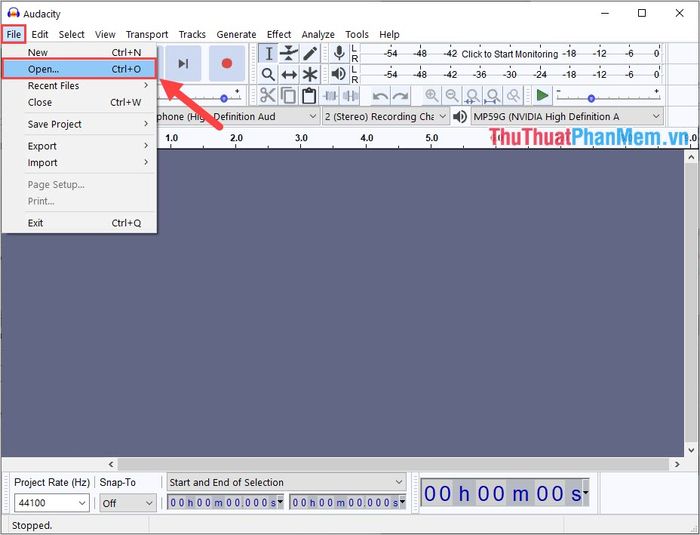Click Exit in the File menu
Screen dimensions: 700x535
(36, 223)
